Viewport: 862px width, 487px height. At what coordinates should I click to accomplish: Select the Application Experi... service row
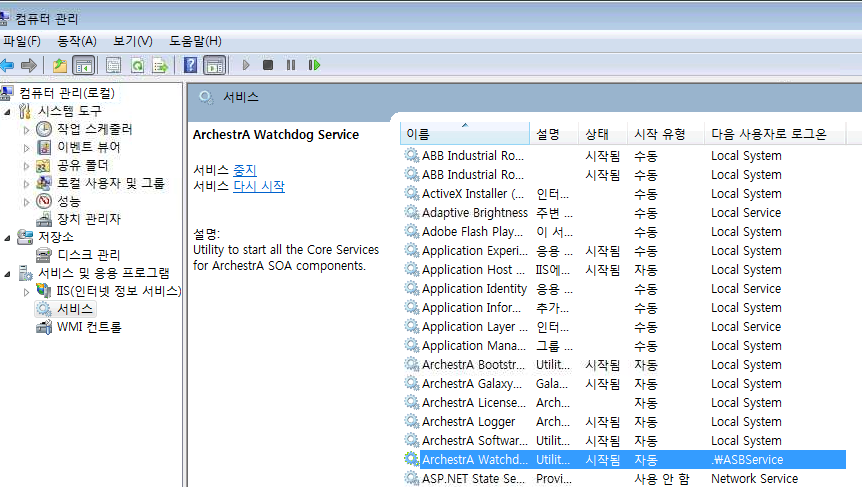[x=624, y=251]
